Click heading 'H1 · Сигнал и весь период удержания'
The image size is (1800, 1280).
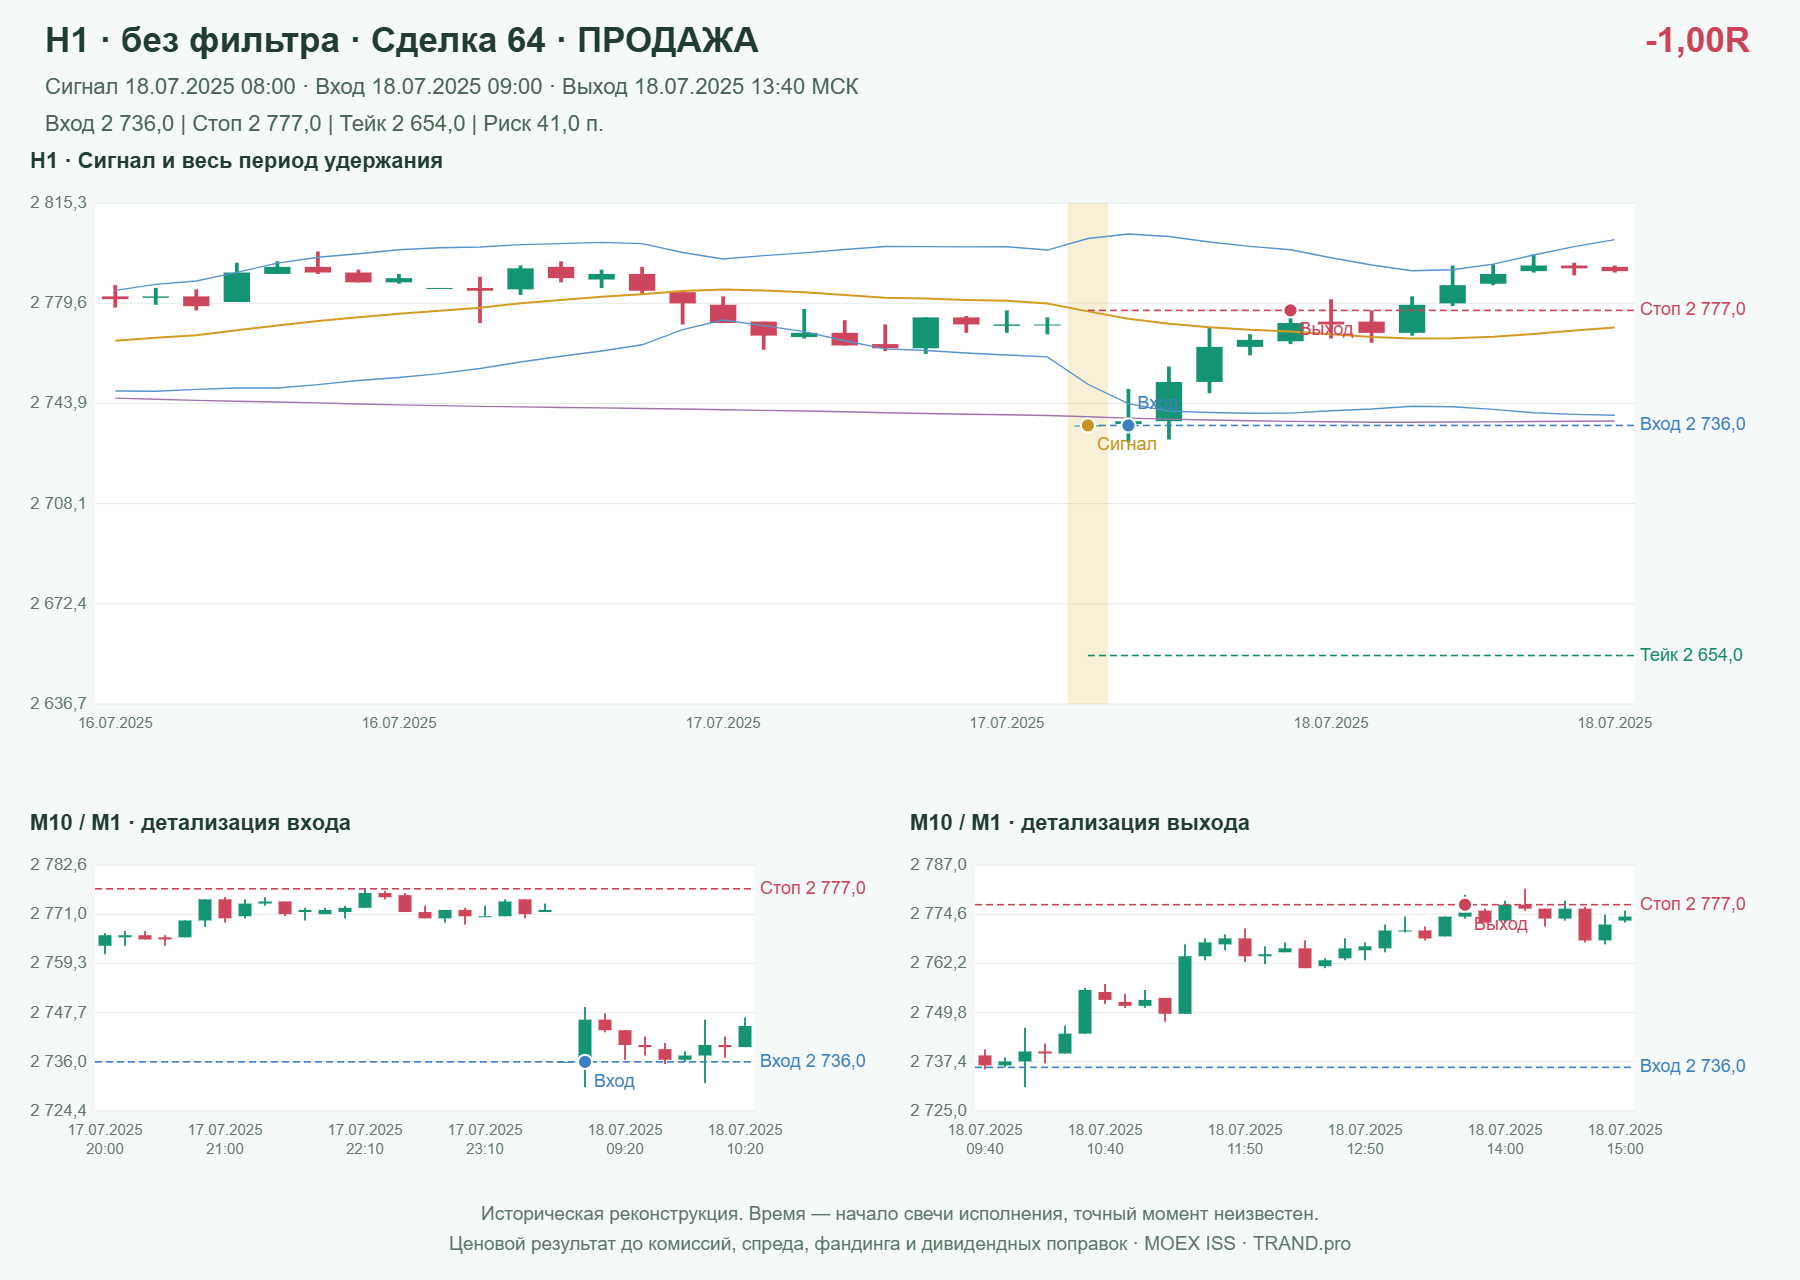pos(236,161)
